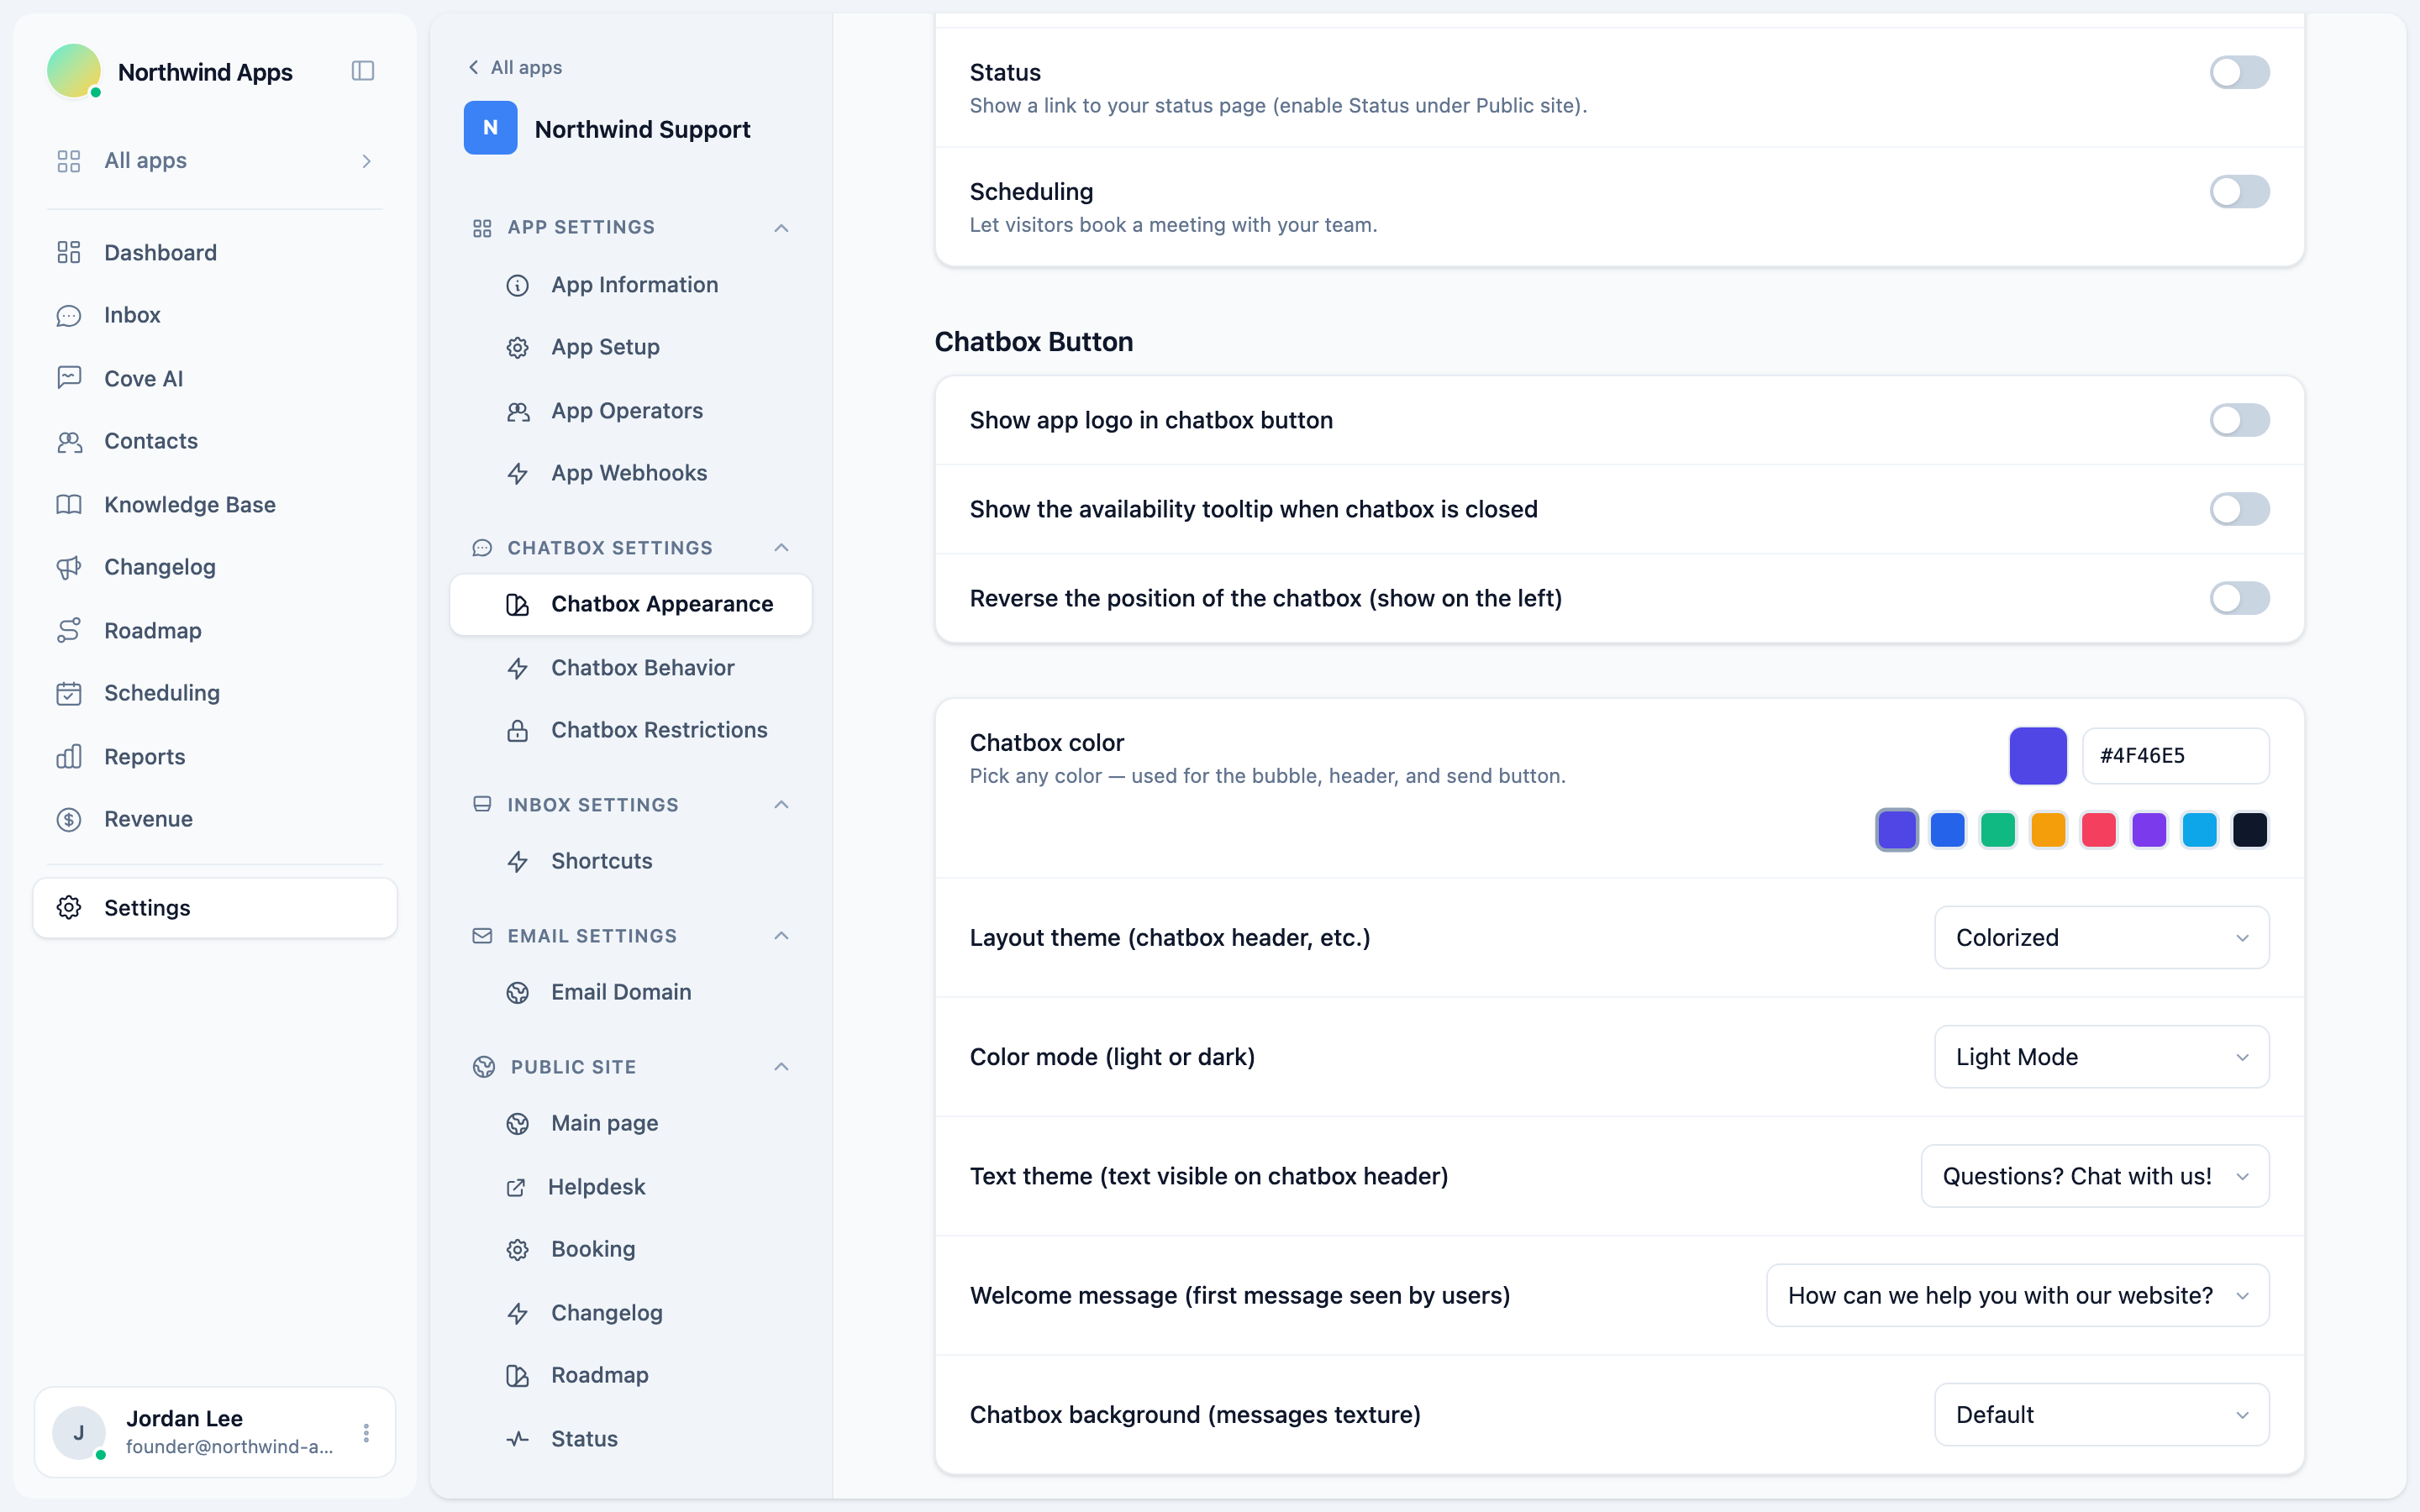Choose the purple color swatch
The height and width of the screenshot is (1512, 2420).
click(x=2149, y=830)
